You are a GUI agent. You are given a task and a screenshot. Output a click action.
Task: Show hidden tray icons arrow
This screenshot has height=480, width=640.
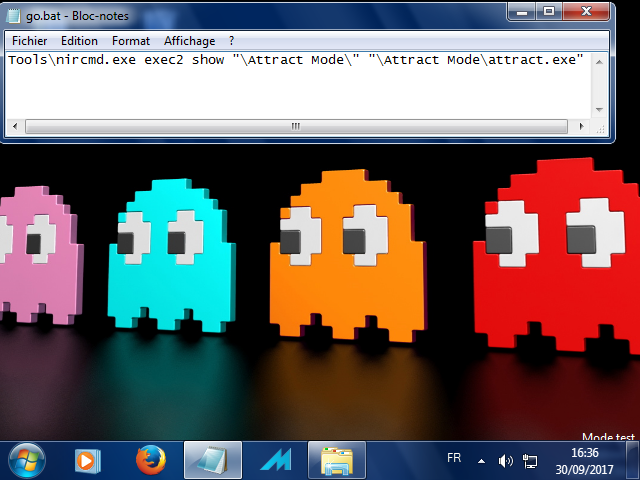(x=482, y=461)
